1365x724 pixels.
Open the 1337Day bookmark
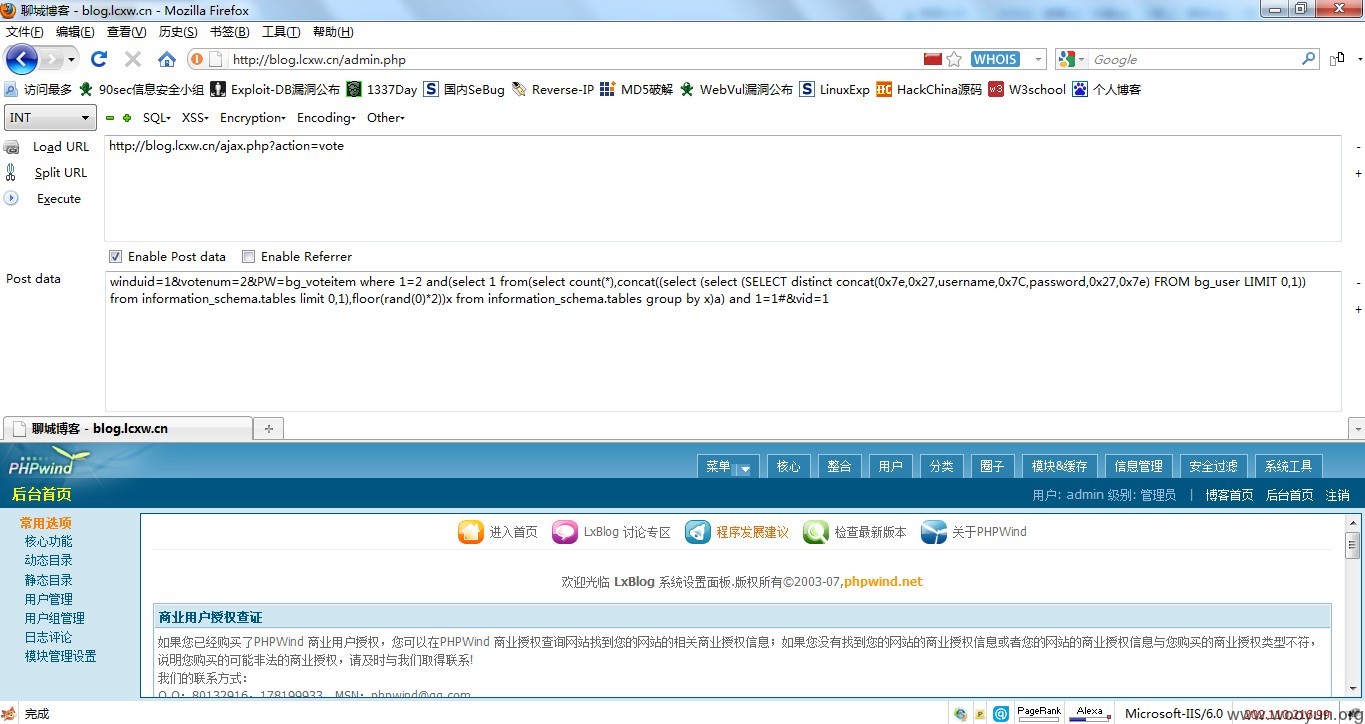click(382, 89)
